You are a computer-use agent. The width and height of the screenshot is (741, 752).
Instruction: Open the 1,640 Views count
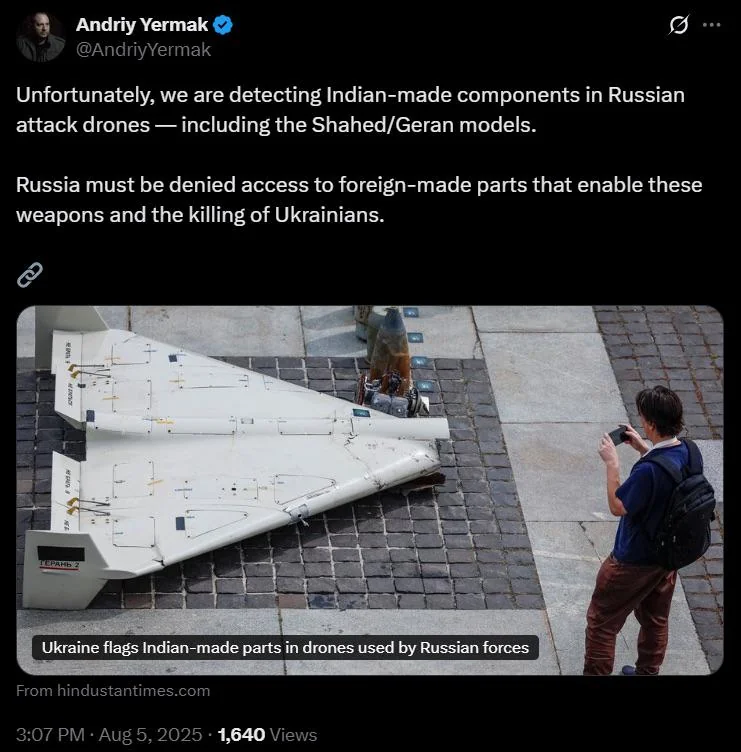[x=267, y=734]
